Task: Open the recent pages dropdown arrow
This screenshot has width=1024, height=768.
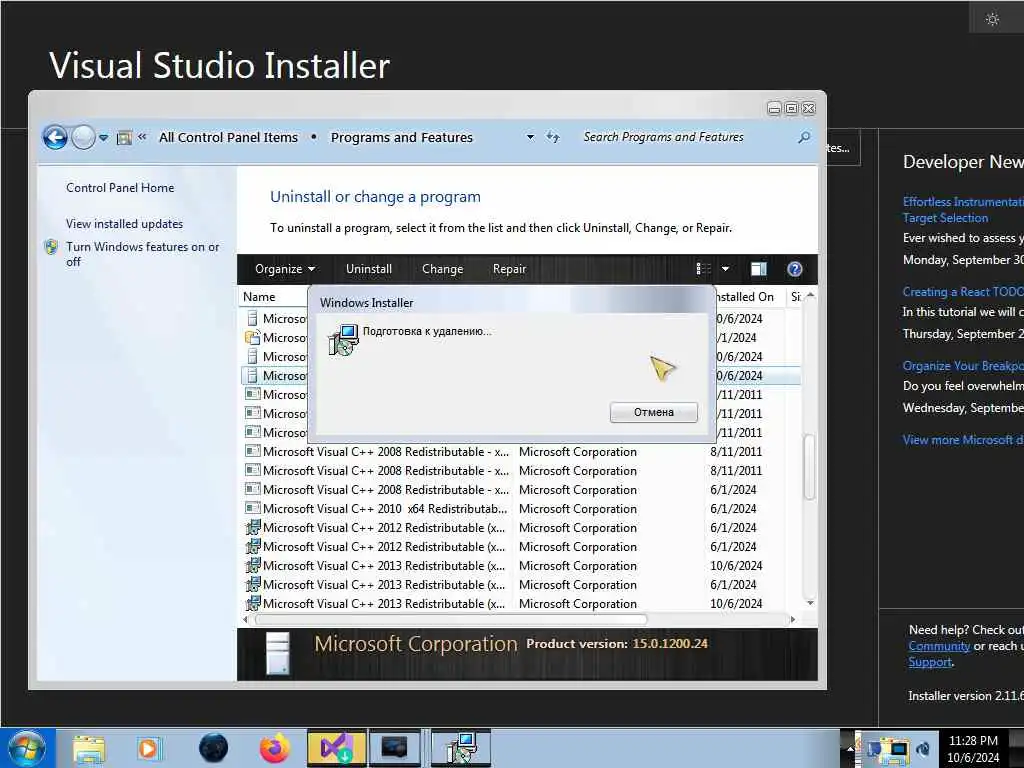Action: (103, 138)
